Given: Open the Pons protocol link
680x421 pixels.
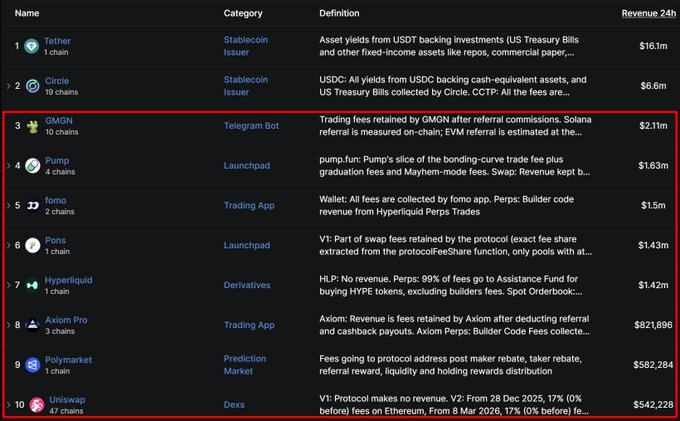Looking at the screenshot, I should click(55, 240).
